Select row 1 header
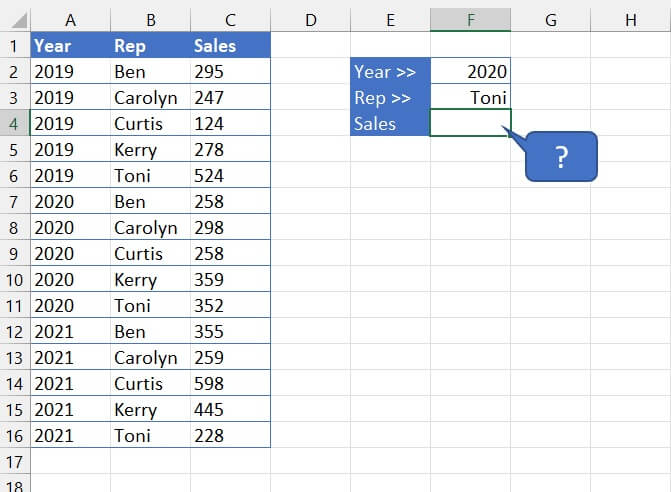Image resolution: width=671 pixels, height=492 pixels. pyautogui.click(x=15, y=46)
